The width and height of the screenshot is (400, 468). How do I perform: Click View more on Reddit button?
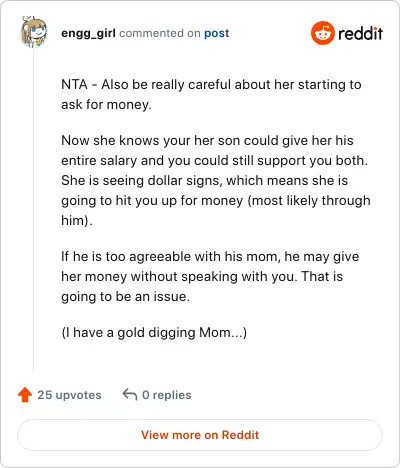click(200, 435)
